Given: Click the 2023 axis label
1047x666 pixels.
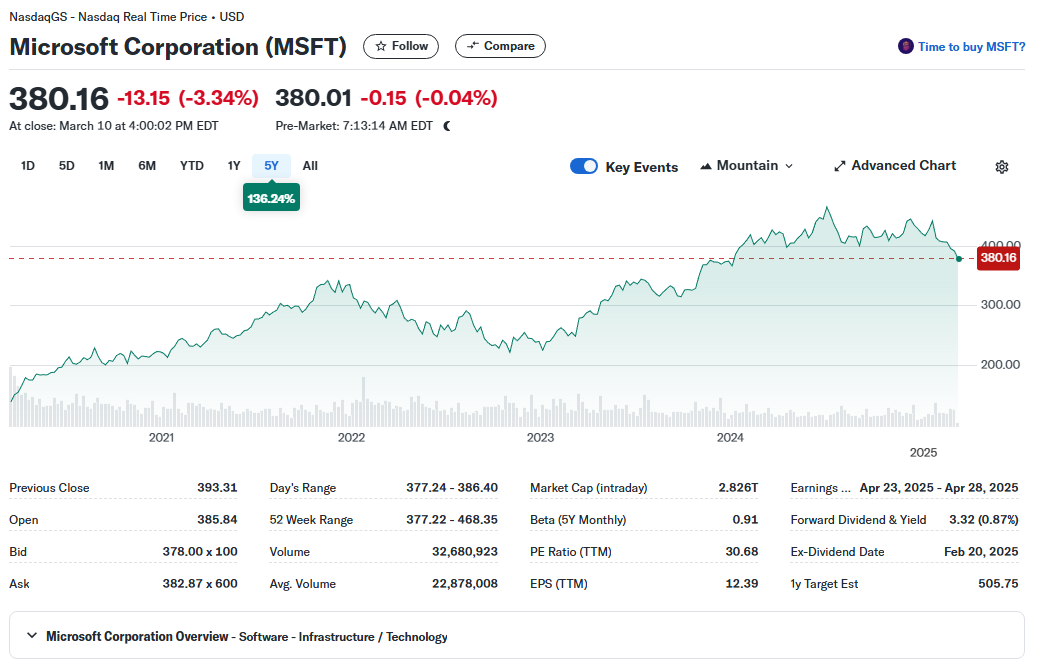Looking at the screenshot, I should pos(540,438).
